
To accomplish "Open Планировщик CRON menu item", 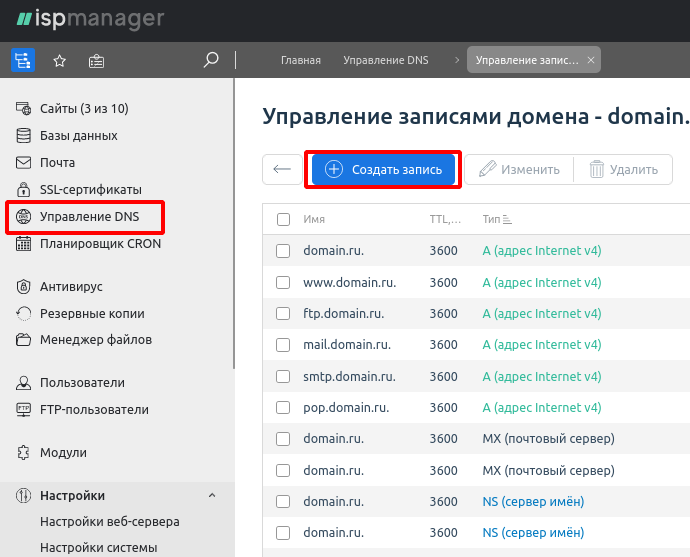I will [100, 244].
